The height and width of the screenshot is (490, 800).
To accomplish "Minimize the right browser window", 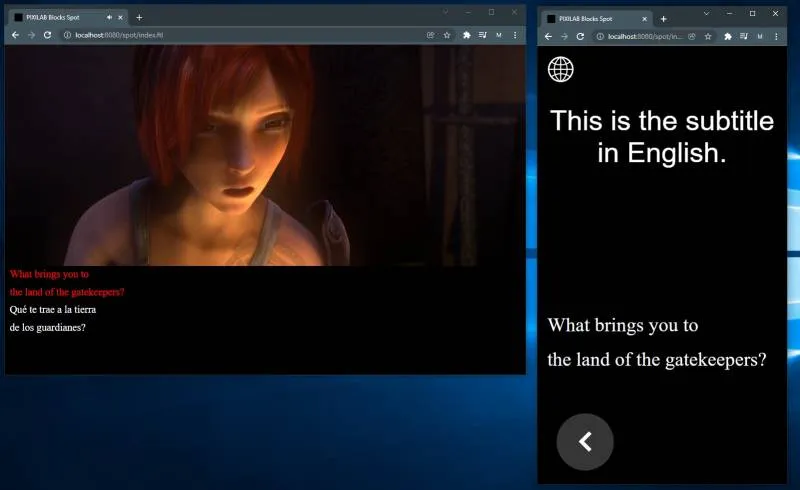I will point(730,14).
